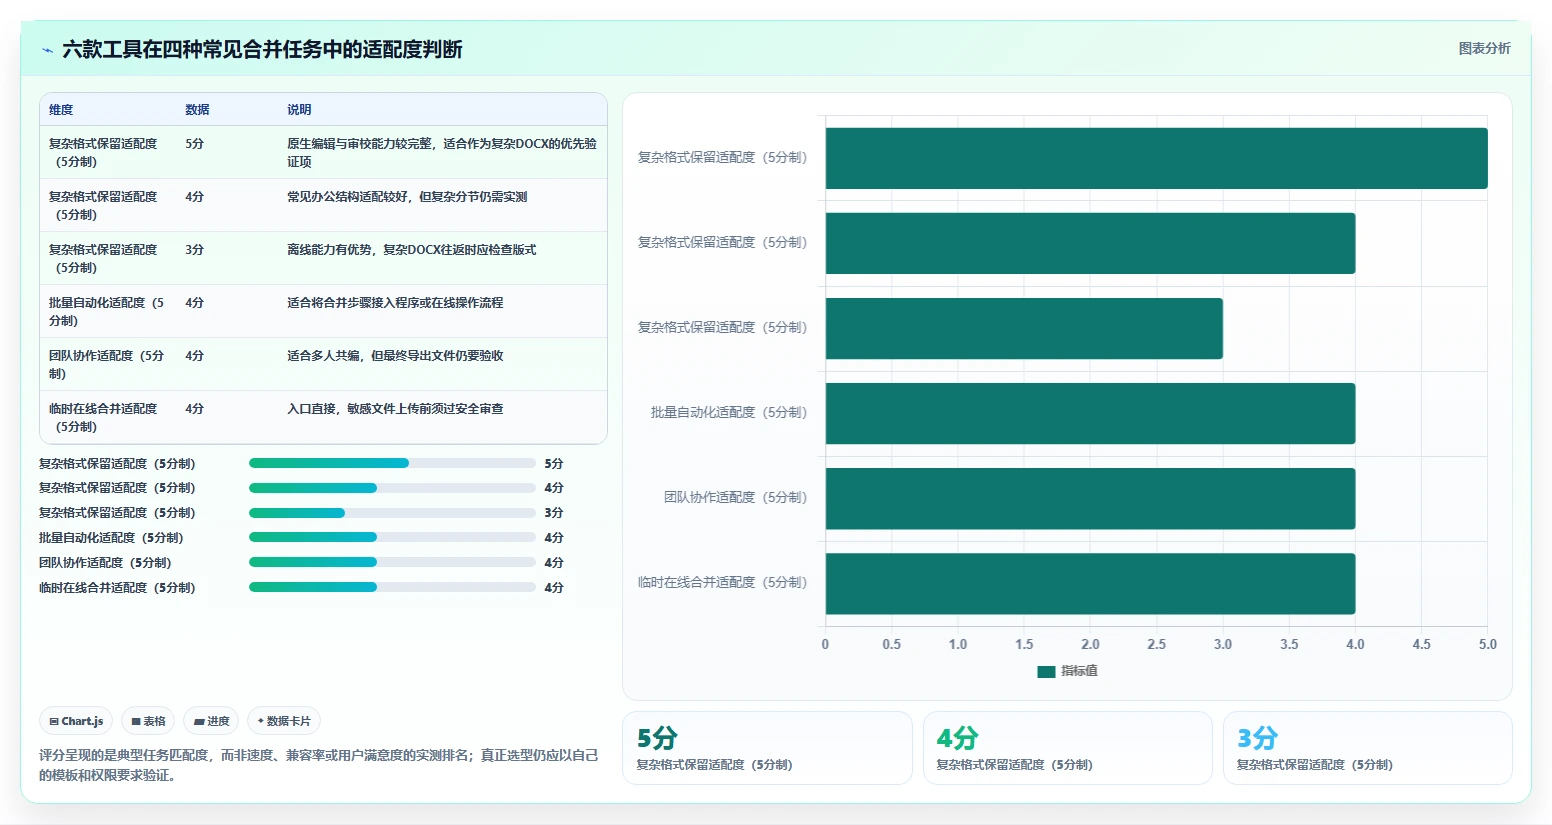
Task: Select the row 常见办公结构适配较好，但复杂分节仍需实测
Action: tap(323, 205)
